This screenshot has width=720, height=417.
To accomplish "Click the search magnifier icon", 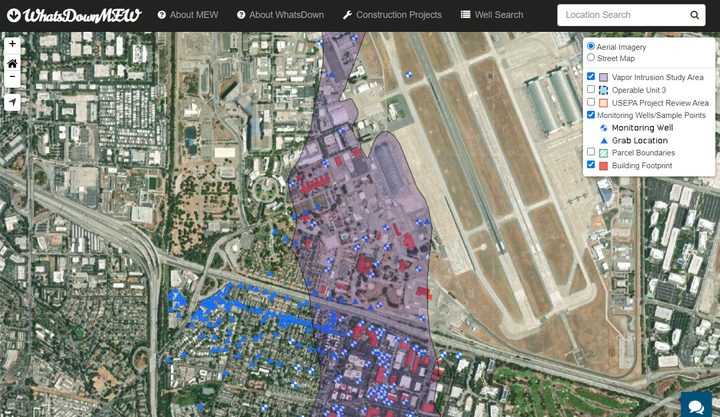I will click(x=695, y=15).
